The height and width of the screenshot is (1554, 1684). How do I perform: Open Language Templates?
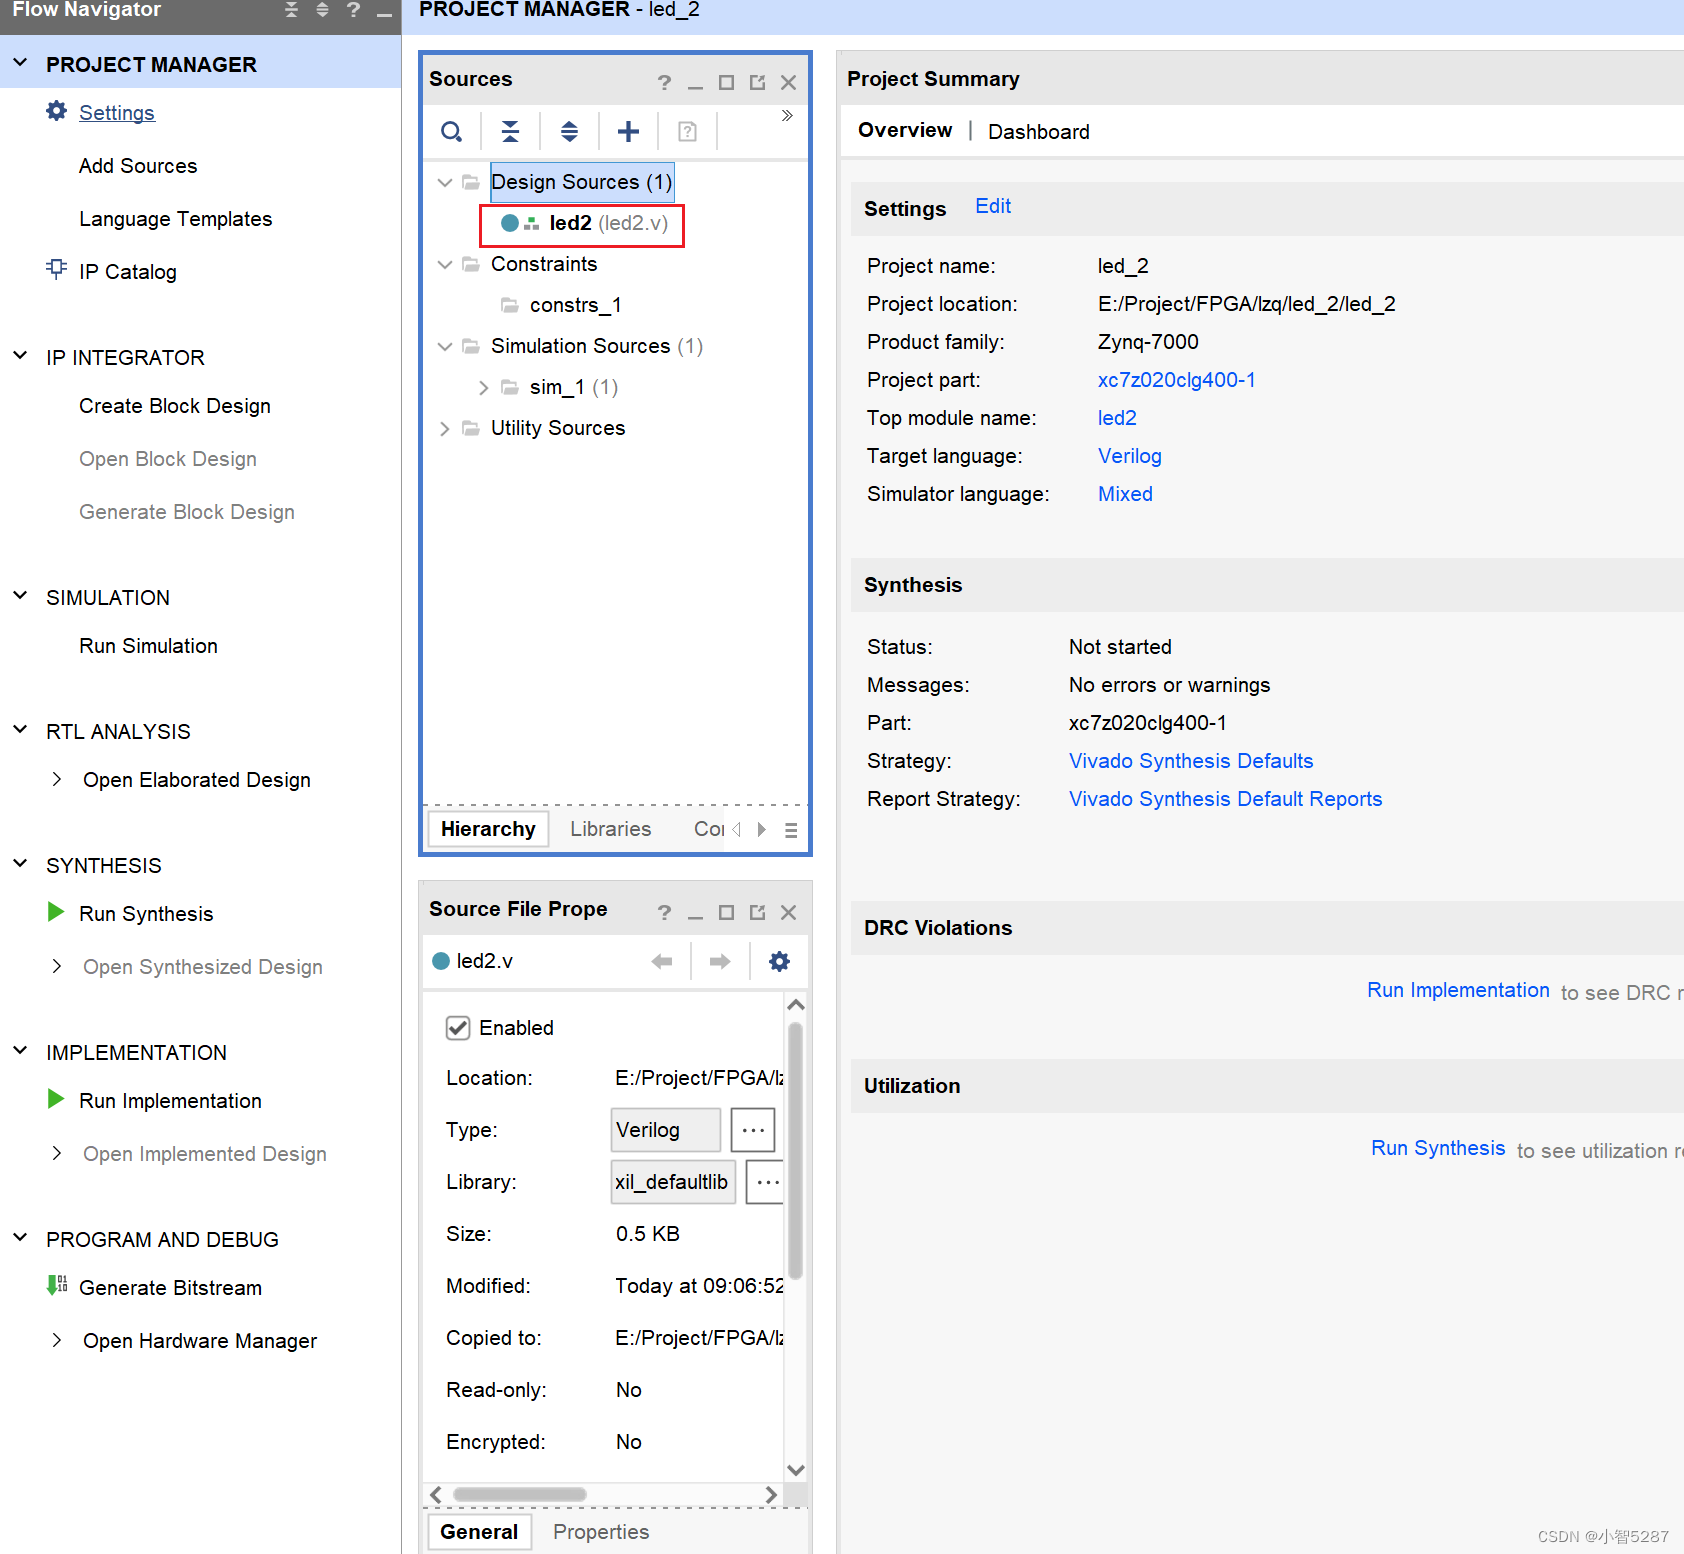click(x=176, y=219)
